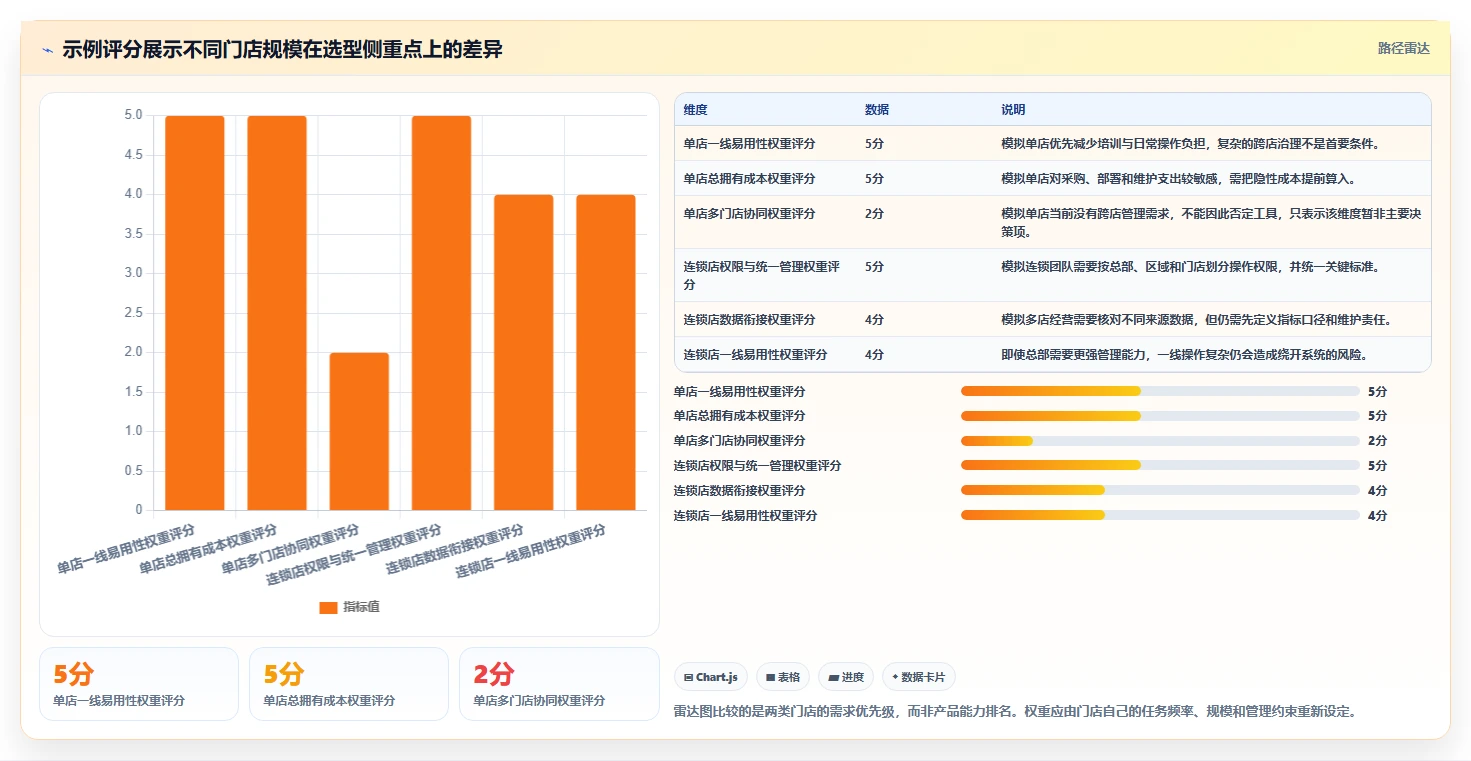Viewport: 1471px width, 761px height.
Task: Click description starting 即使总部需要更强管理能力
Action: click(1184, 354)
